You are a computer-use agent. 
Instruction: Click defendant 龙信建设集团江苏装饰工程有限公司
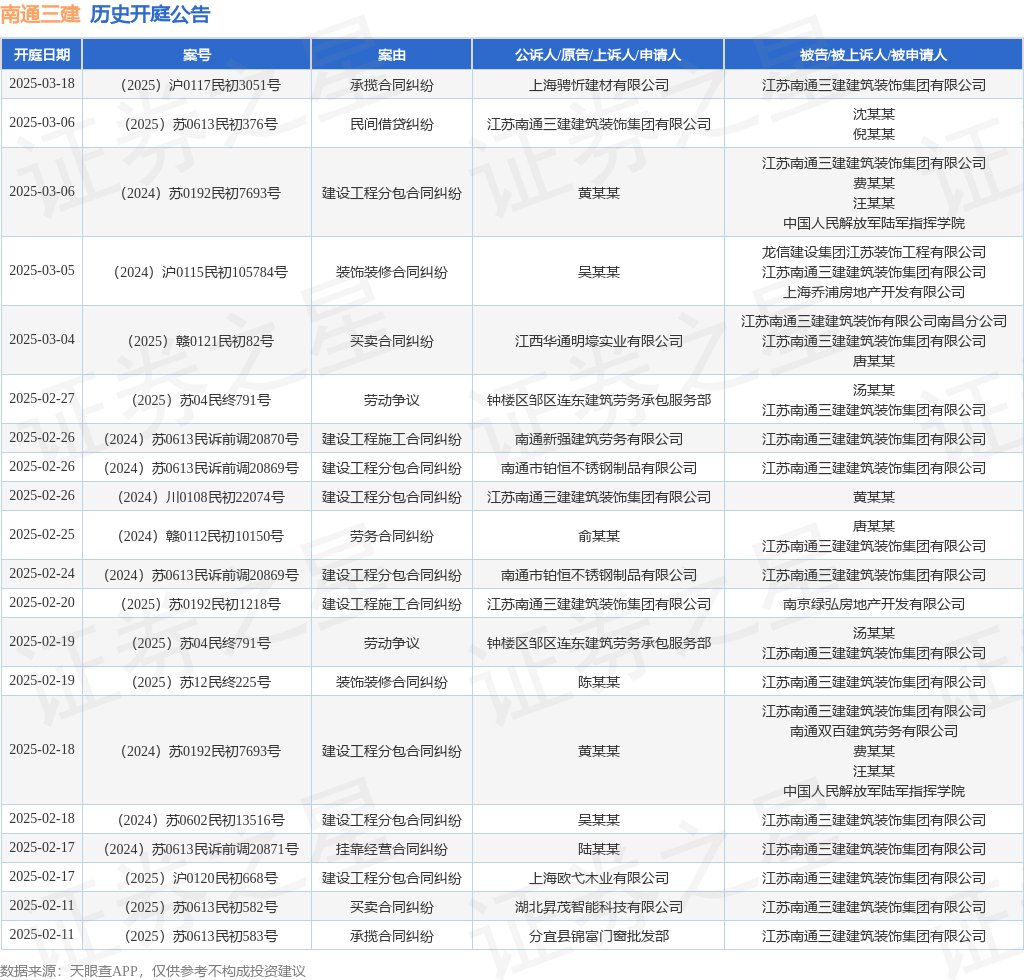pos(874,253)
